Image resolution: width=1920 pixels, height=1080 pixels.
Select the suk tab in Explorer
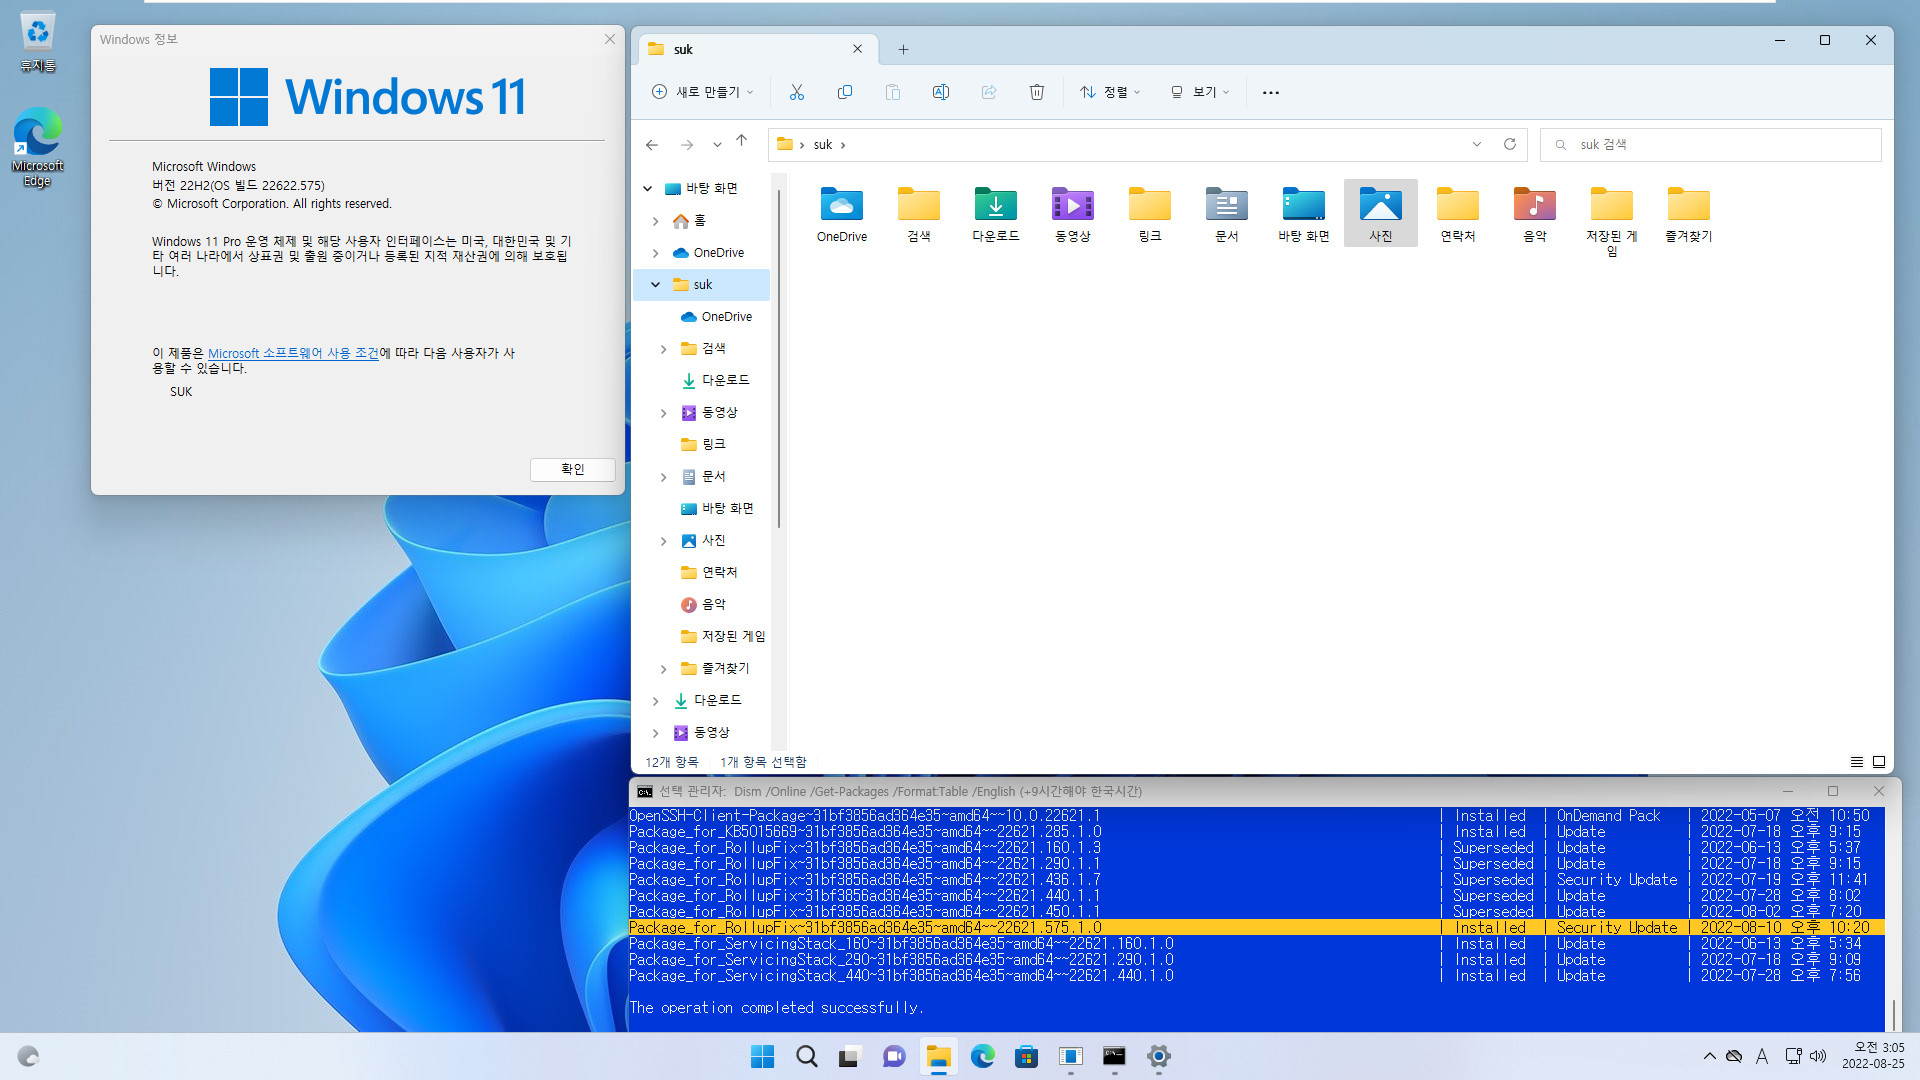click(x=757, y=49)
